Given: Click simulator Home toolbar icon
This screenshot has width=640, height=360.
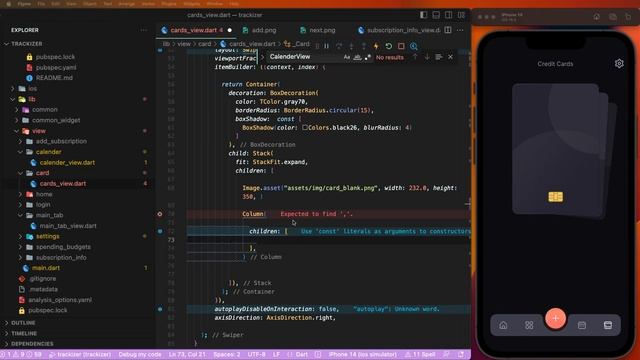Looking at the screenshot, I should tap(597, 17).
